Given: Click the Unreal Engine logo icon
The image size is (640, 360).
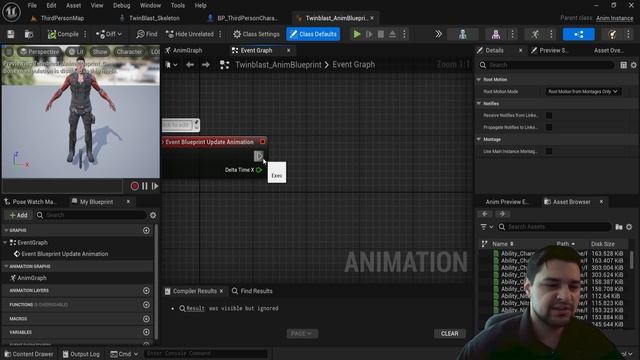Looking at the screenshot, I should coord(11,11).
